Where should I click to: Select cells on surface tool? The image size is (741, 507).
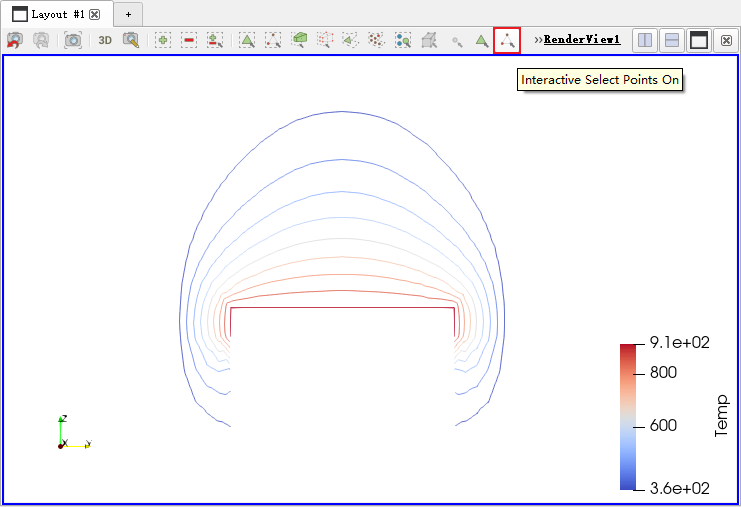click(x=246, y=40)
